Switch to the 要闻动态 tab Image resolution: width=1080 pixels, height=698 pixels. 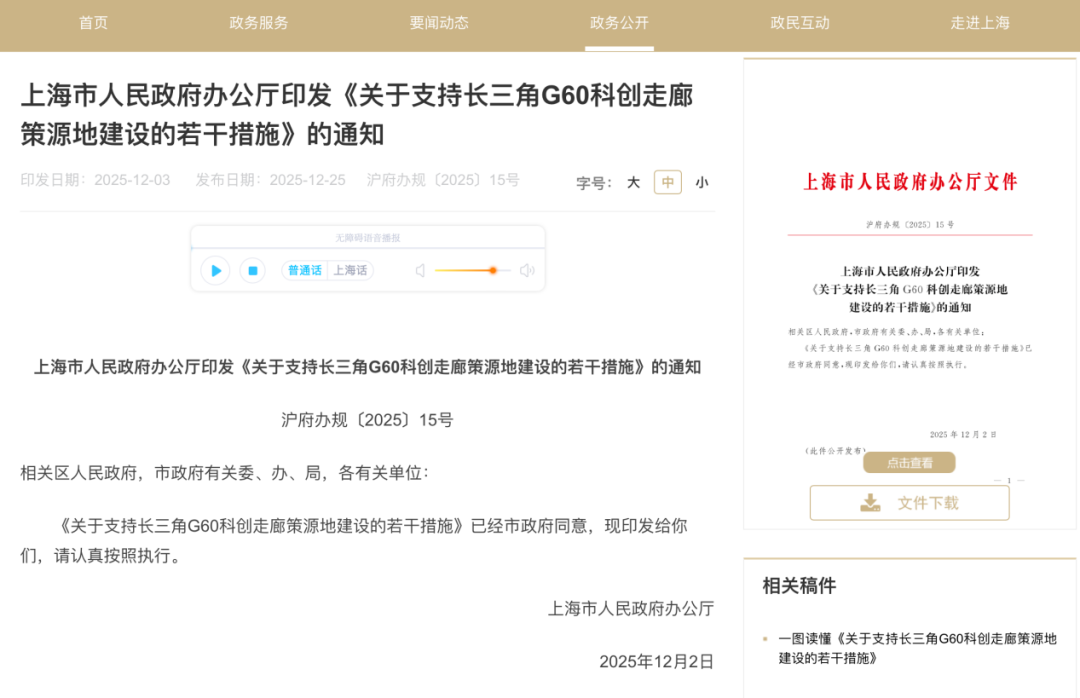click(439, 23)
